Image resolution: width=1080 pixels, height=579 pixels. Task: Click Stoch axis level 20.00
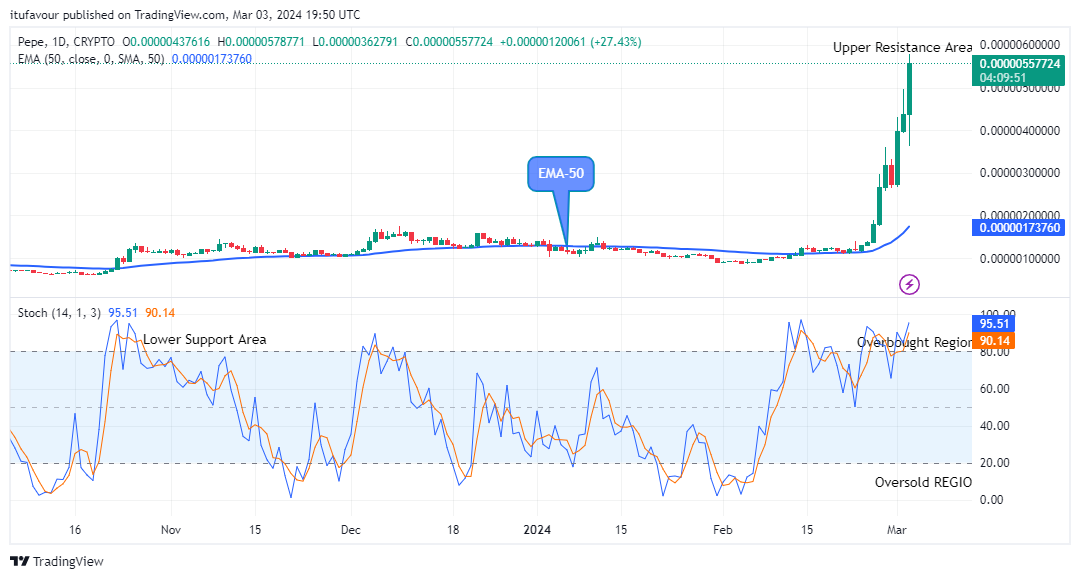tap(995, 463)
